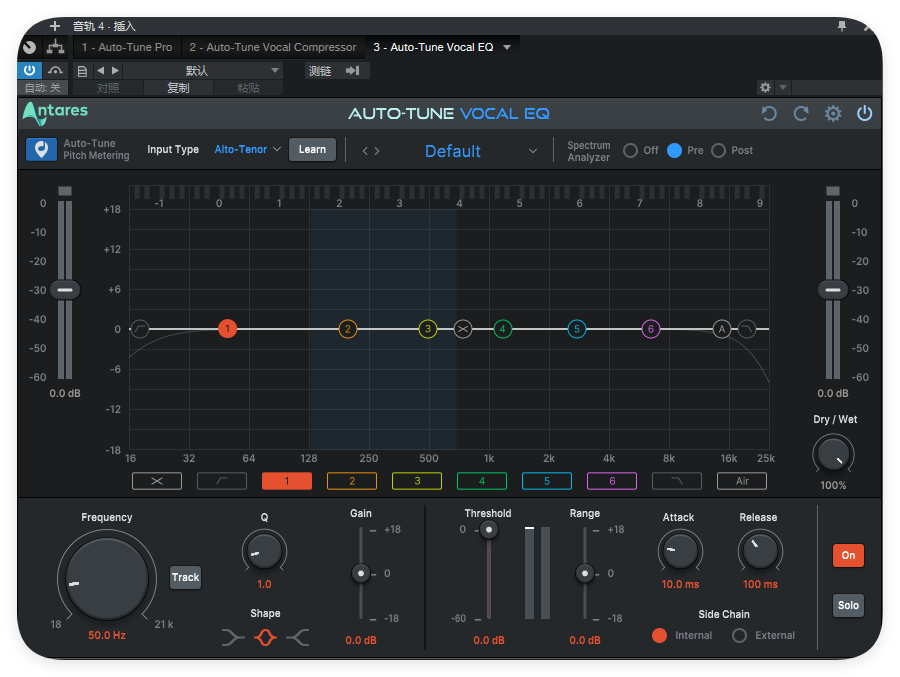The width and height of the screenshot is (900, 677).
Task: Open host gear settings icon
Action: coord(765,87)
